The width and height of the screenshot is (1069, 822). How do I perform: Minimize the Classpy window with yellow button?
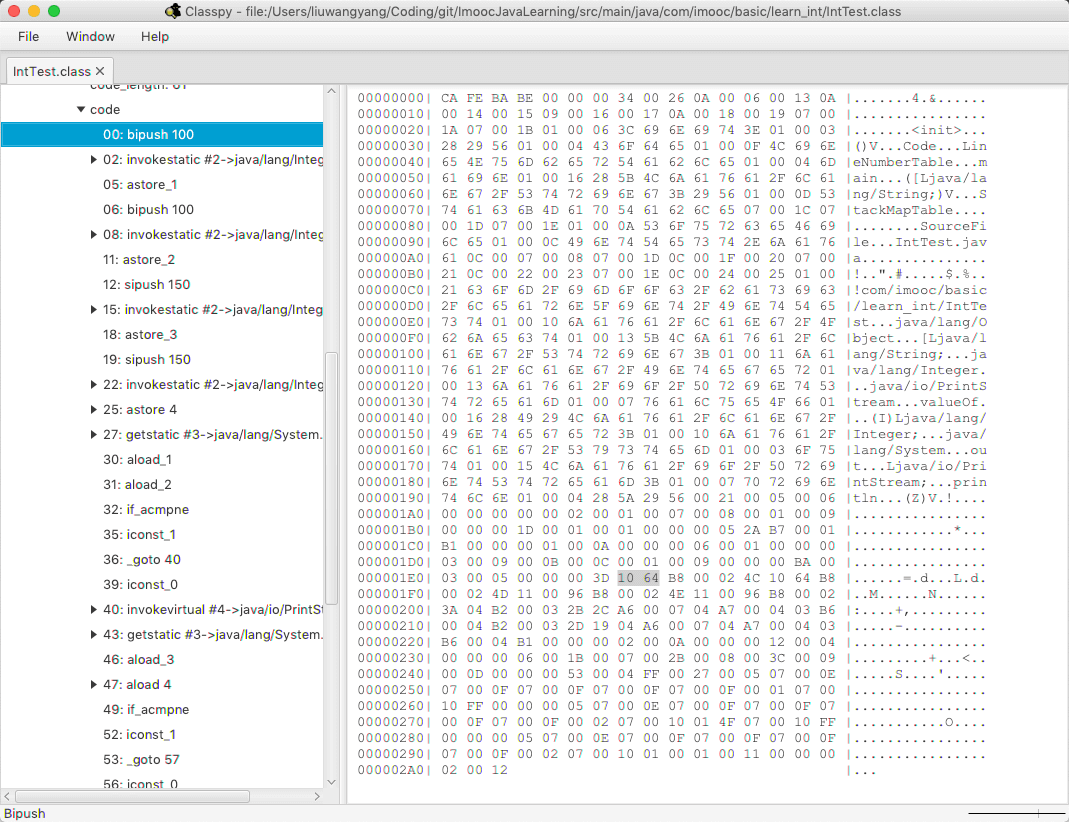click(34, 11)
